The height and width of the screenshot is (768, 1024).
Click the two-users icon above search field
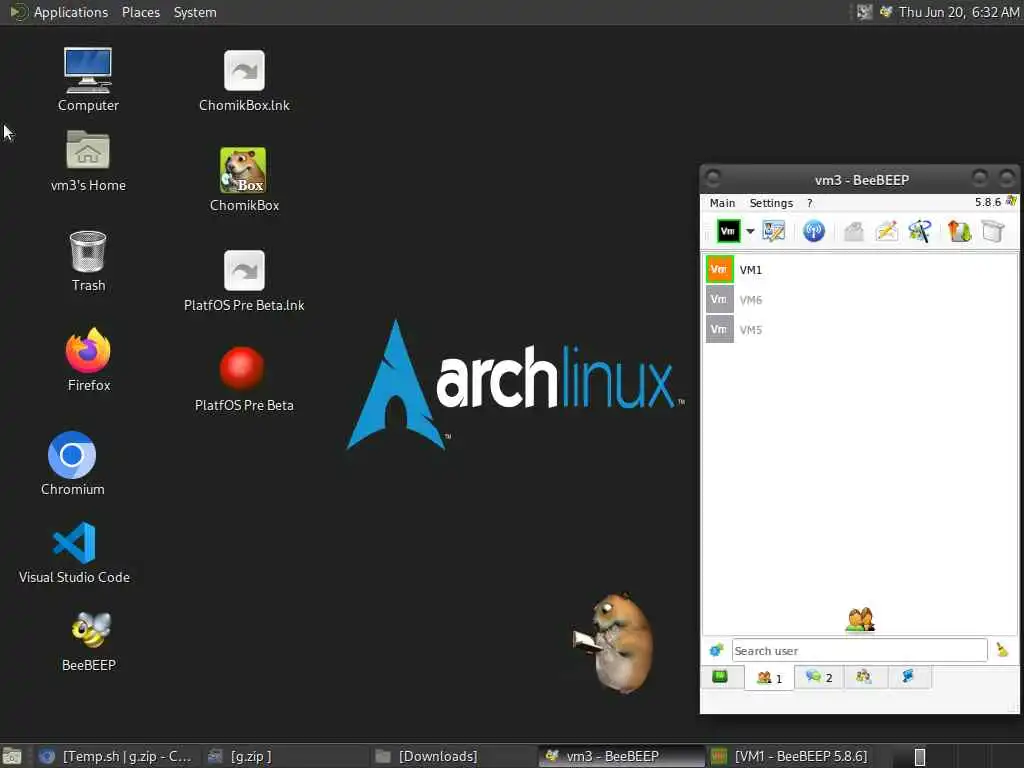coord(860,620)
